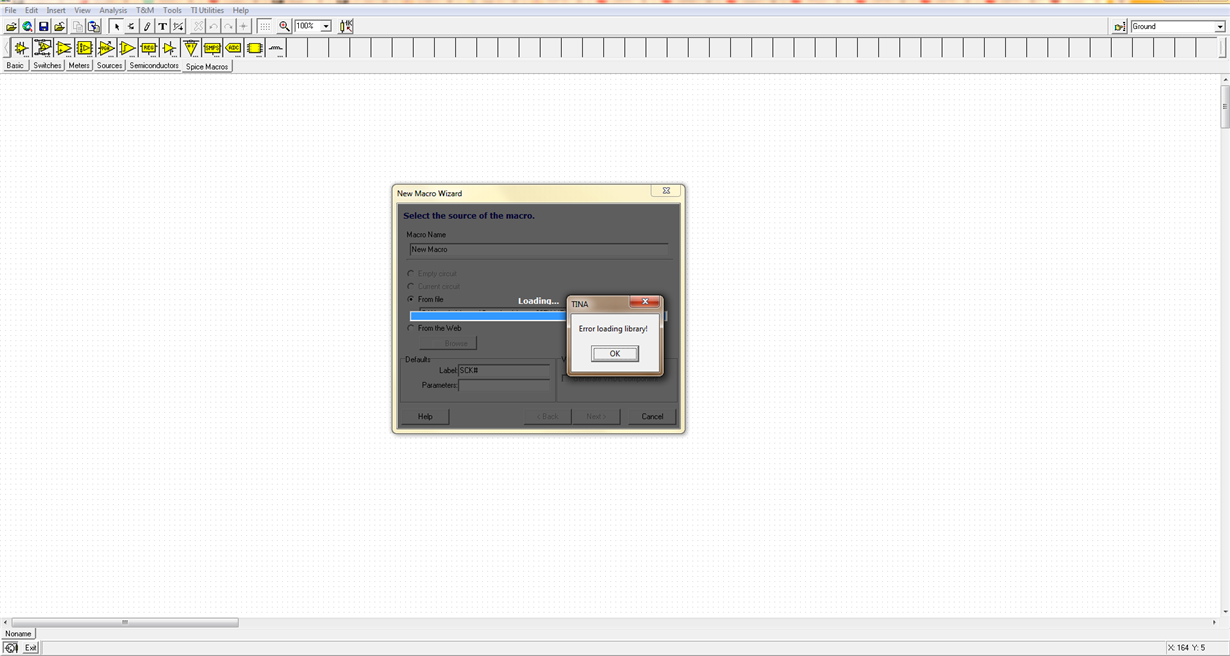Open the Help menu
The image size is (1230, 656).
[241, 10]
